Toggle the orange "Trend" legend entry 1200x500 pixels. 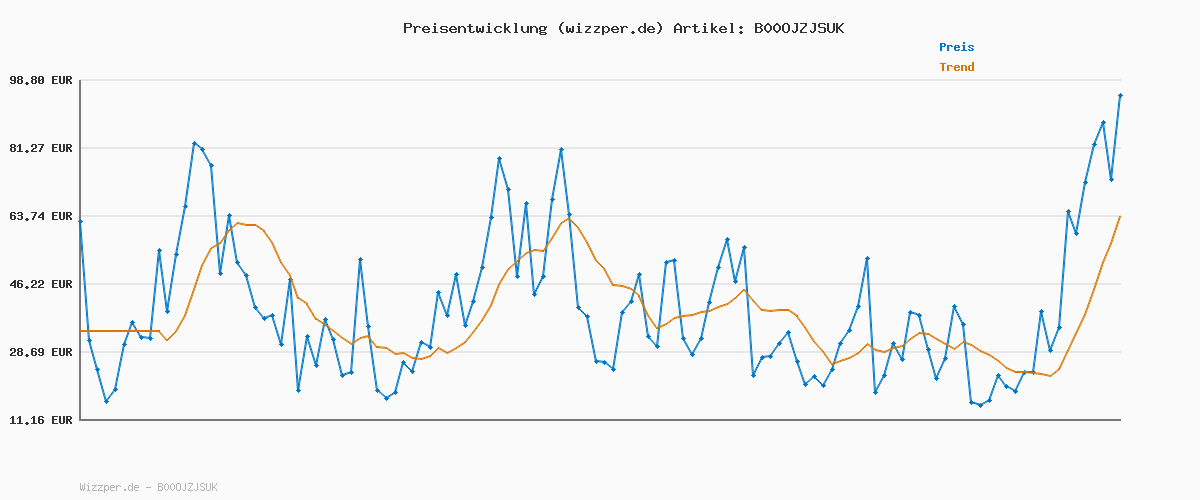click(956, 67)
